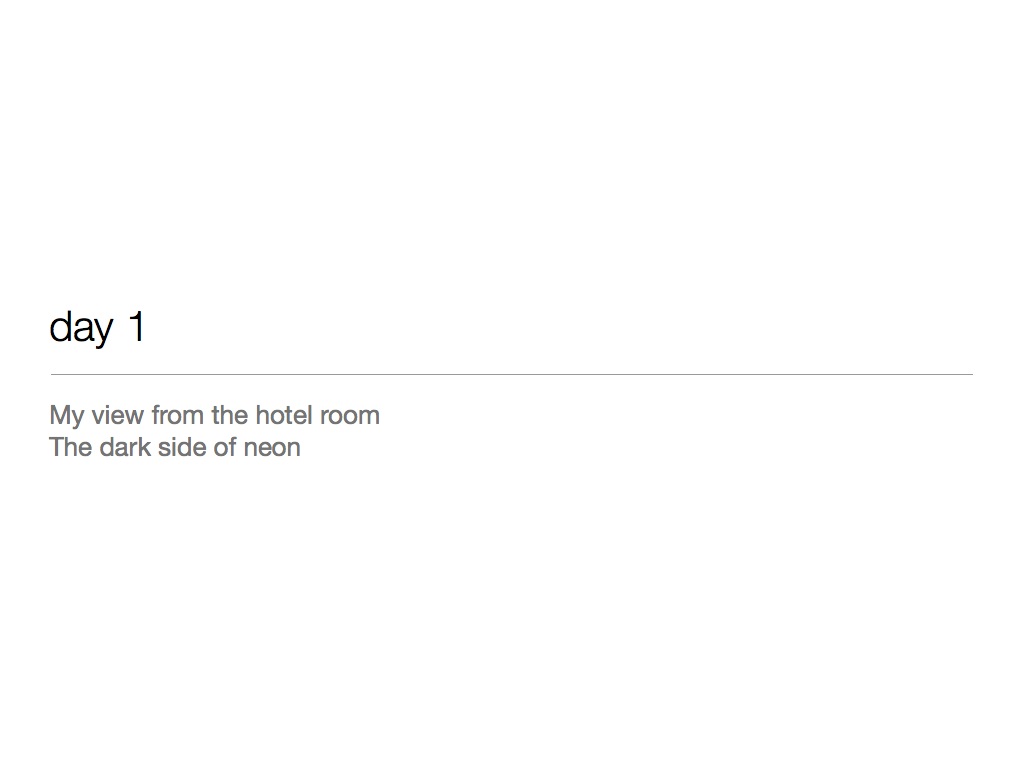The width and height of the screenshot is (1024, 768).
Task: Click the letter "y" in "day"
Action: point(104,333)
